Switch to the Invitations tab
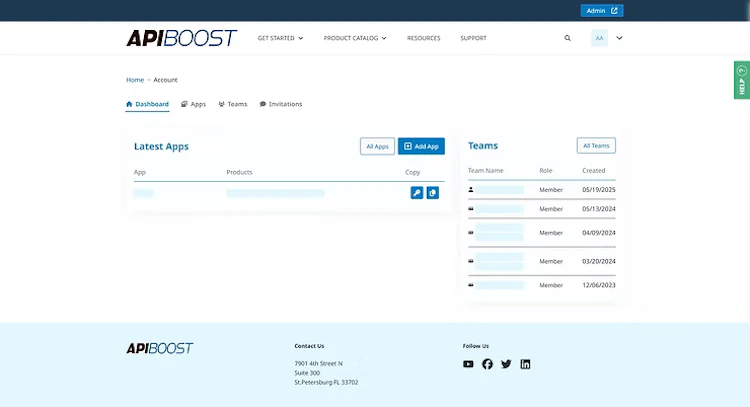 pyautogui.click(x=281, y=104)
